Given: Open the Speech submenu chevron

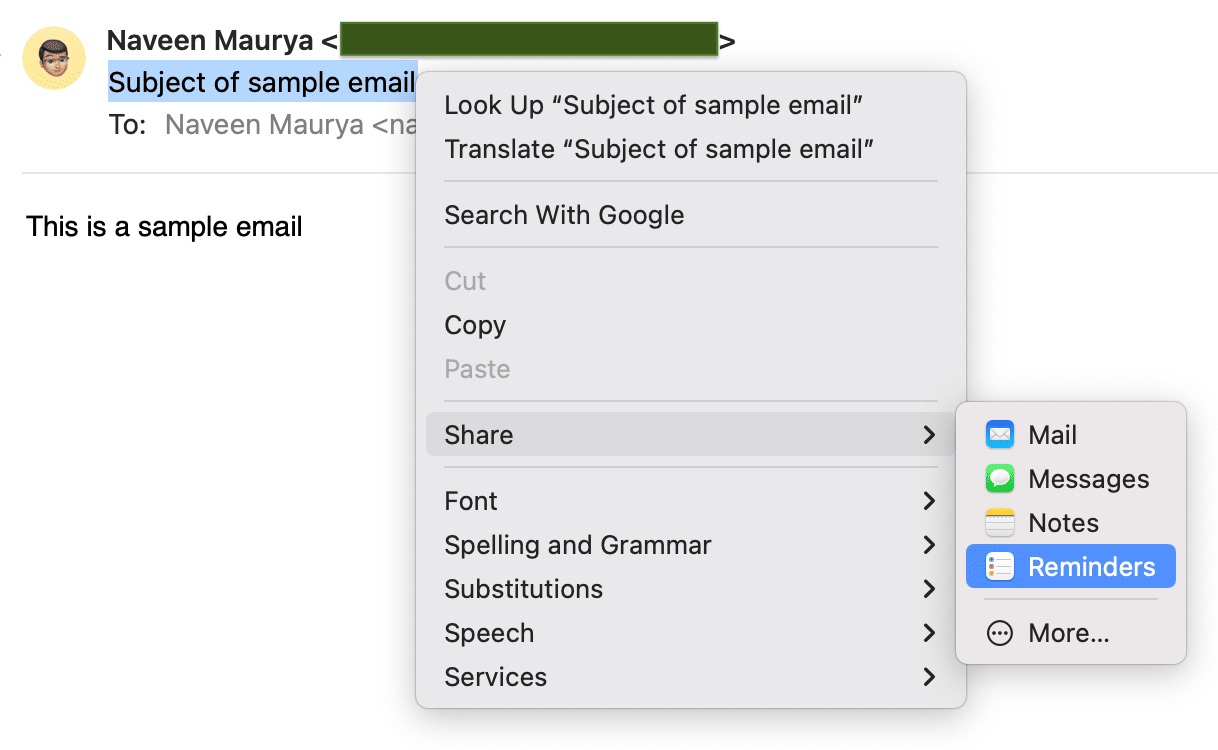Looking at the screenshot, I should (929, 633).
